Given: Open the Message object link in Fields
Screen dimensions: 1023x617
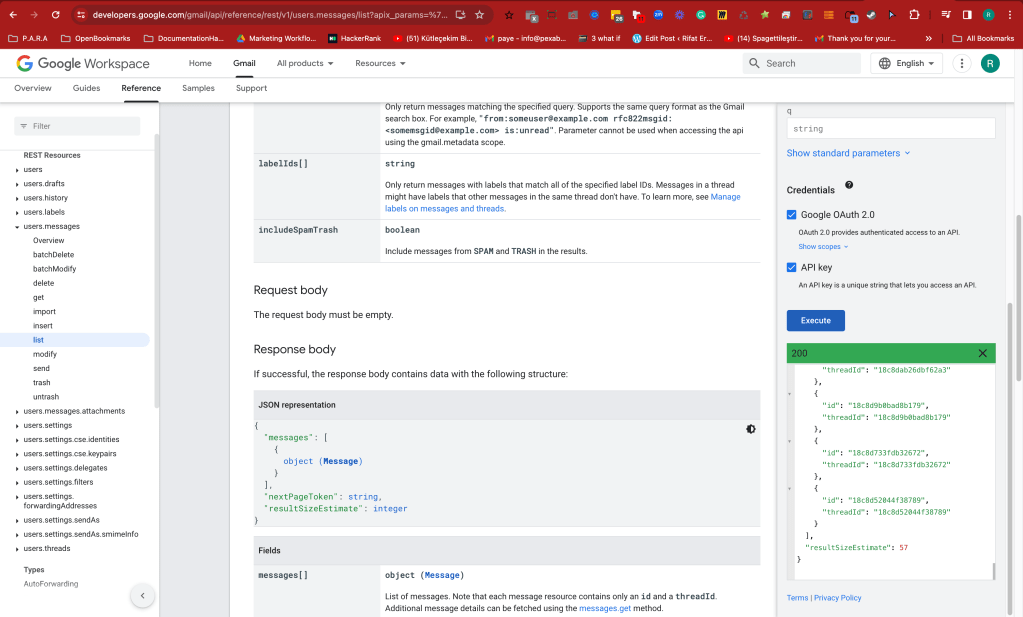Looking at the screenshot, I should [442, 575].
